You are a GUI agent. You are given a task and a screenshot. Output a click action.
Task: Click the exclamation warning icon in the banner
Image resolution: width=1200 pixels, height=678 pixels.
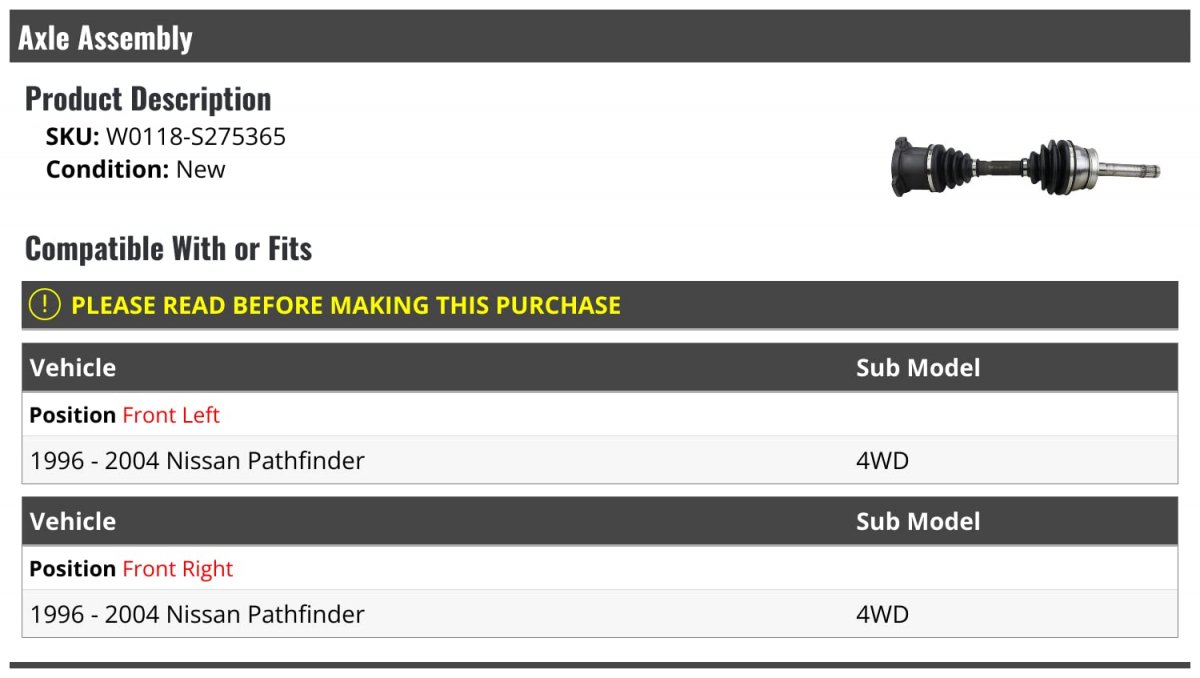click(x=45, y=305)
